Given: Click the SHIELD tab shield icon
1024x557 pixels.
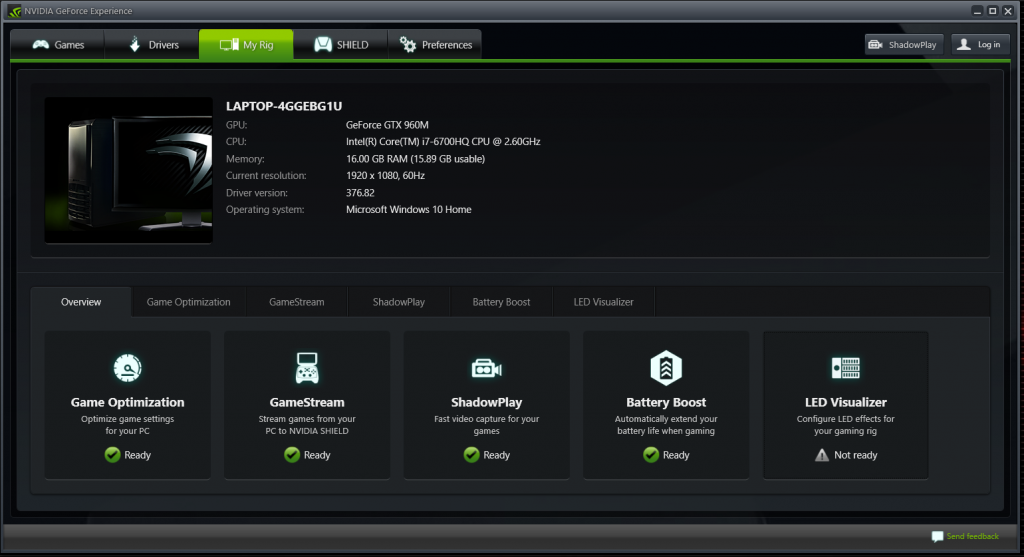Looking at the screenshot, I should pos(323,44).
